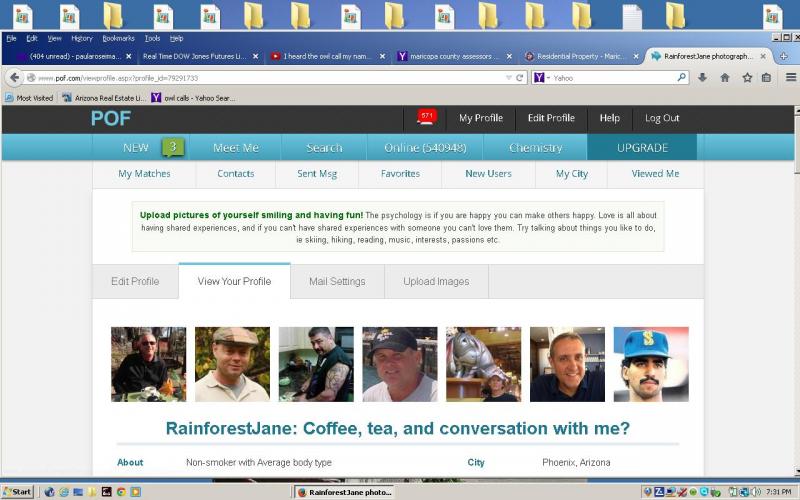800x500 pixels.
Task: Select the Mail Settings tab
Action: (x=337, y=282)
